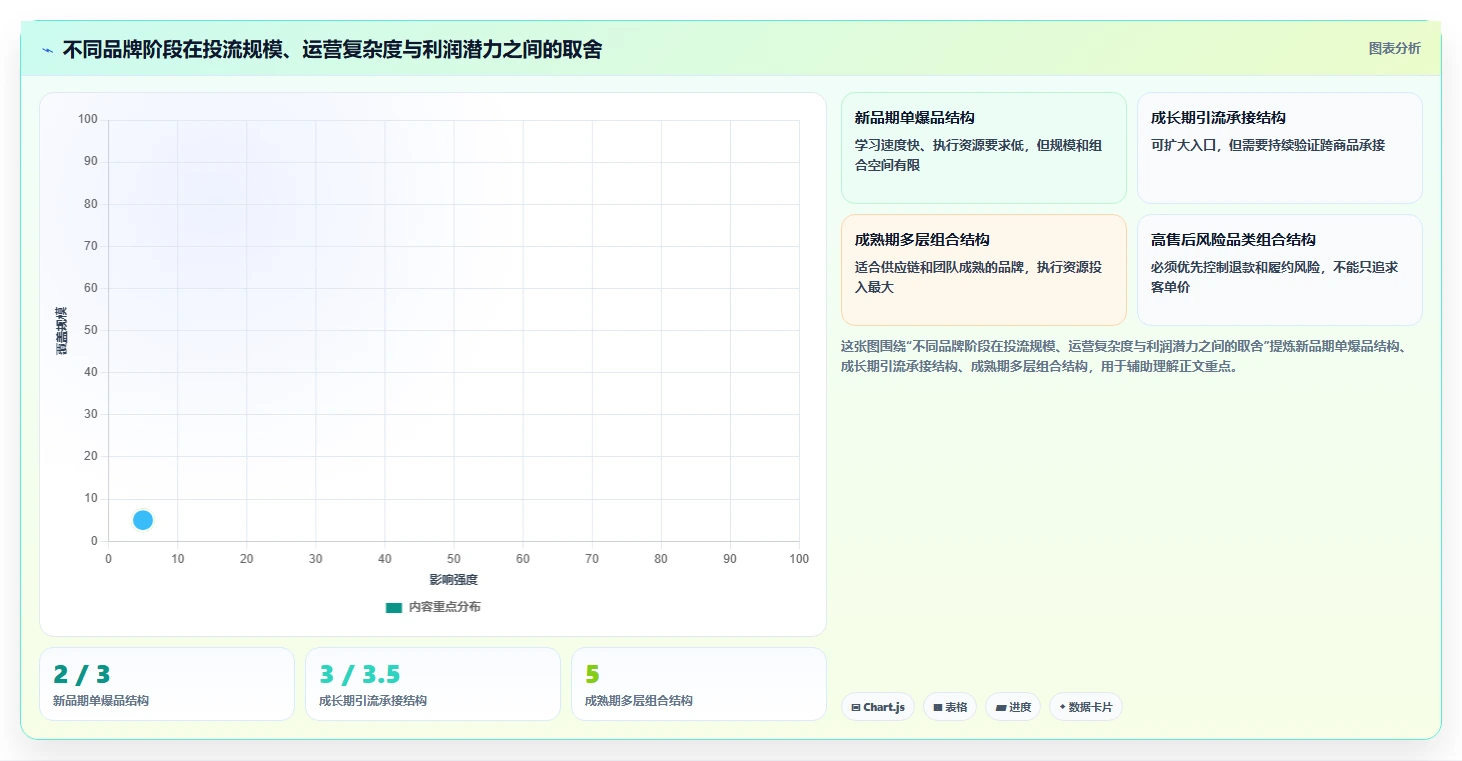Click the 内容重点分布 legend label
The width and height of the screenshot is (1462, 761).
click(445, 607)
